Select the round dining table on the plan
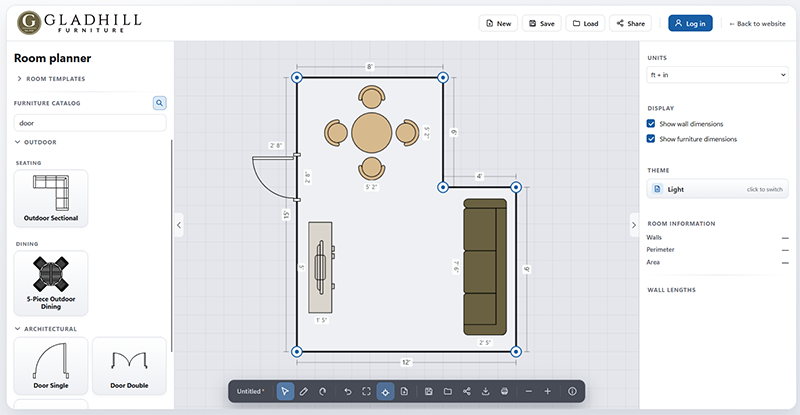This screenshot has height=415, width=800. coord(372,133)
